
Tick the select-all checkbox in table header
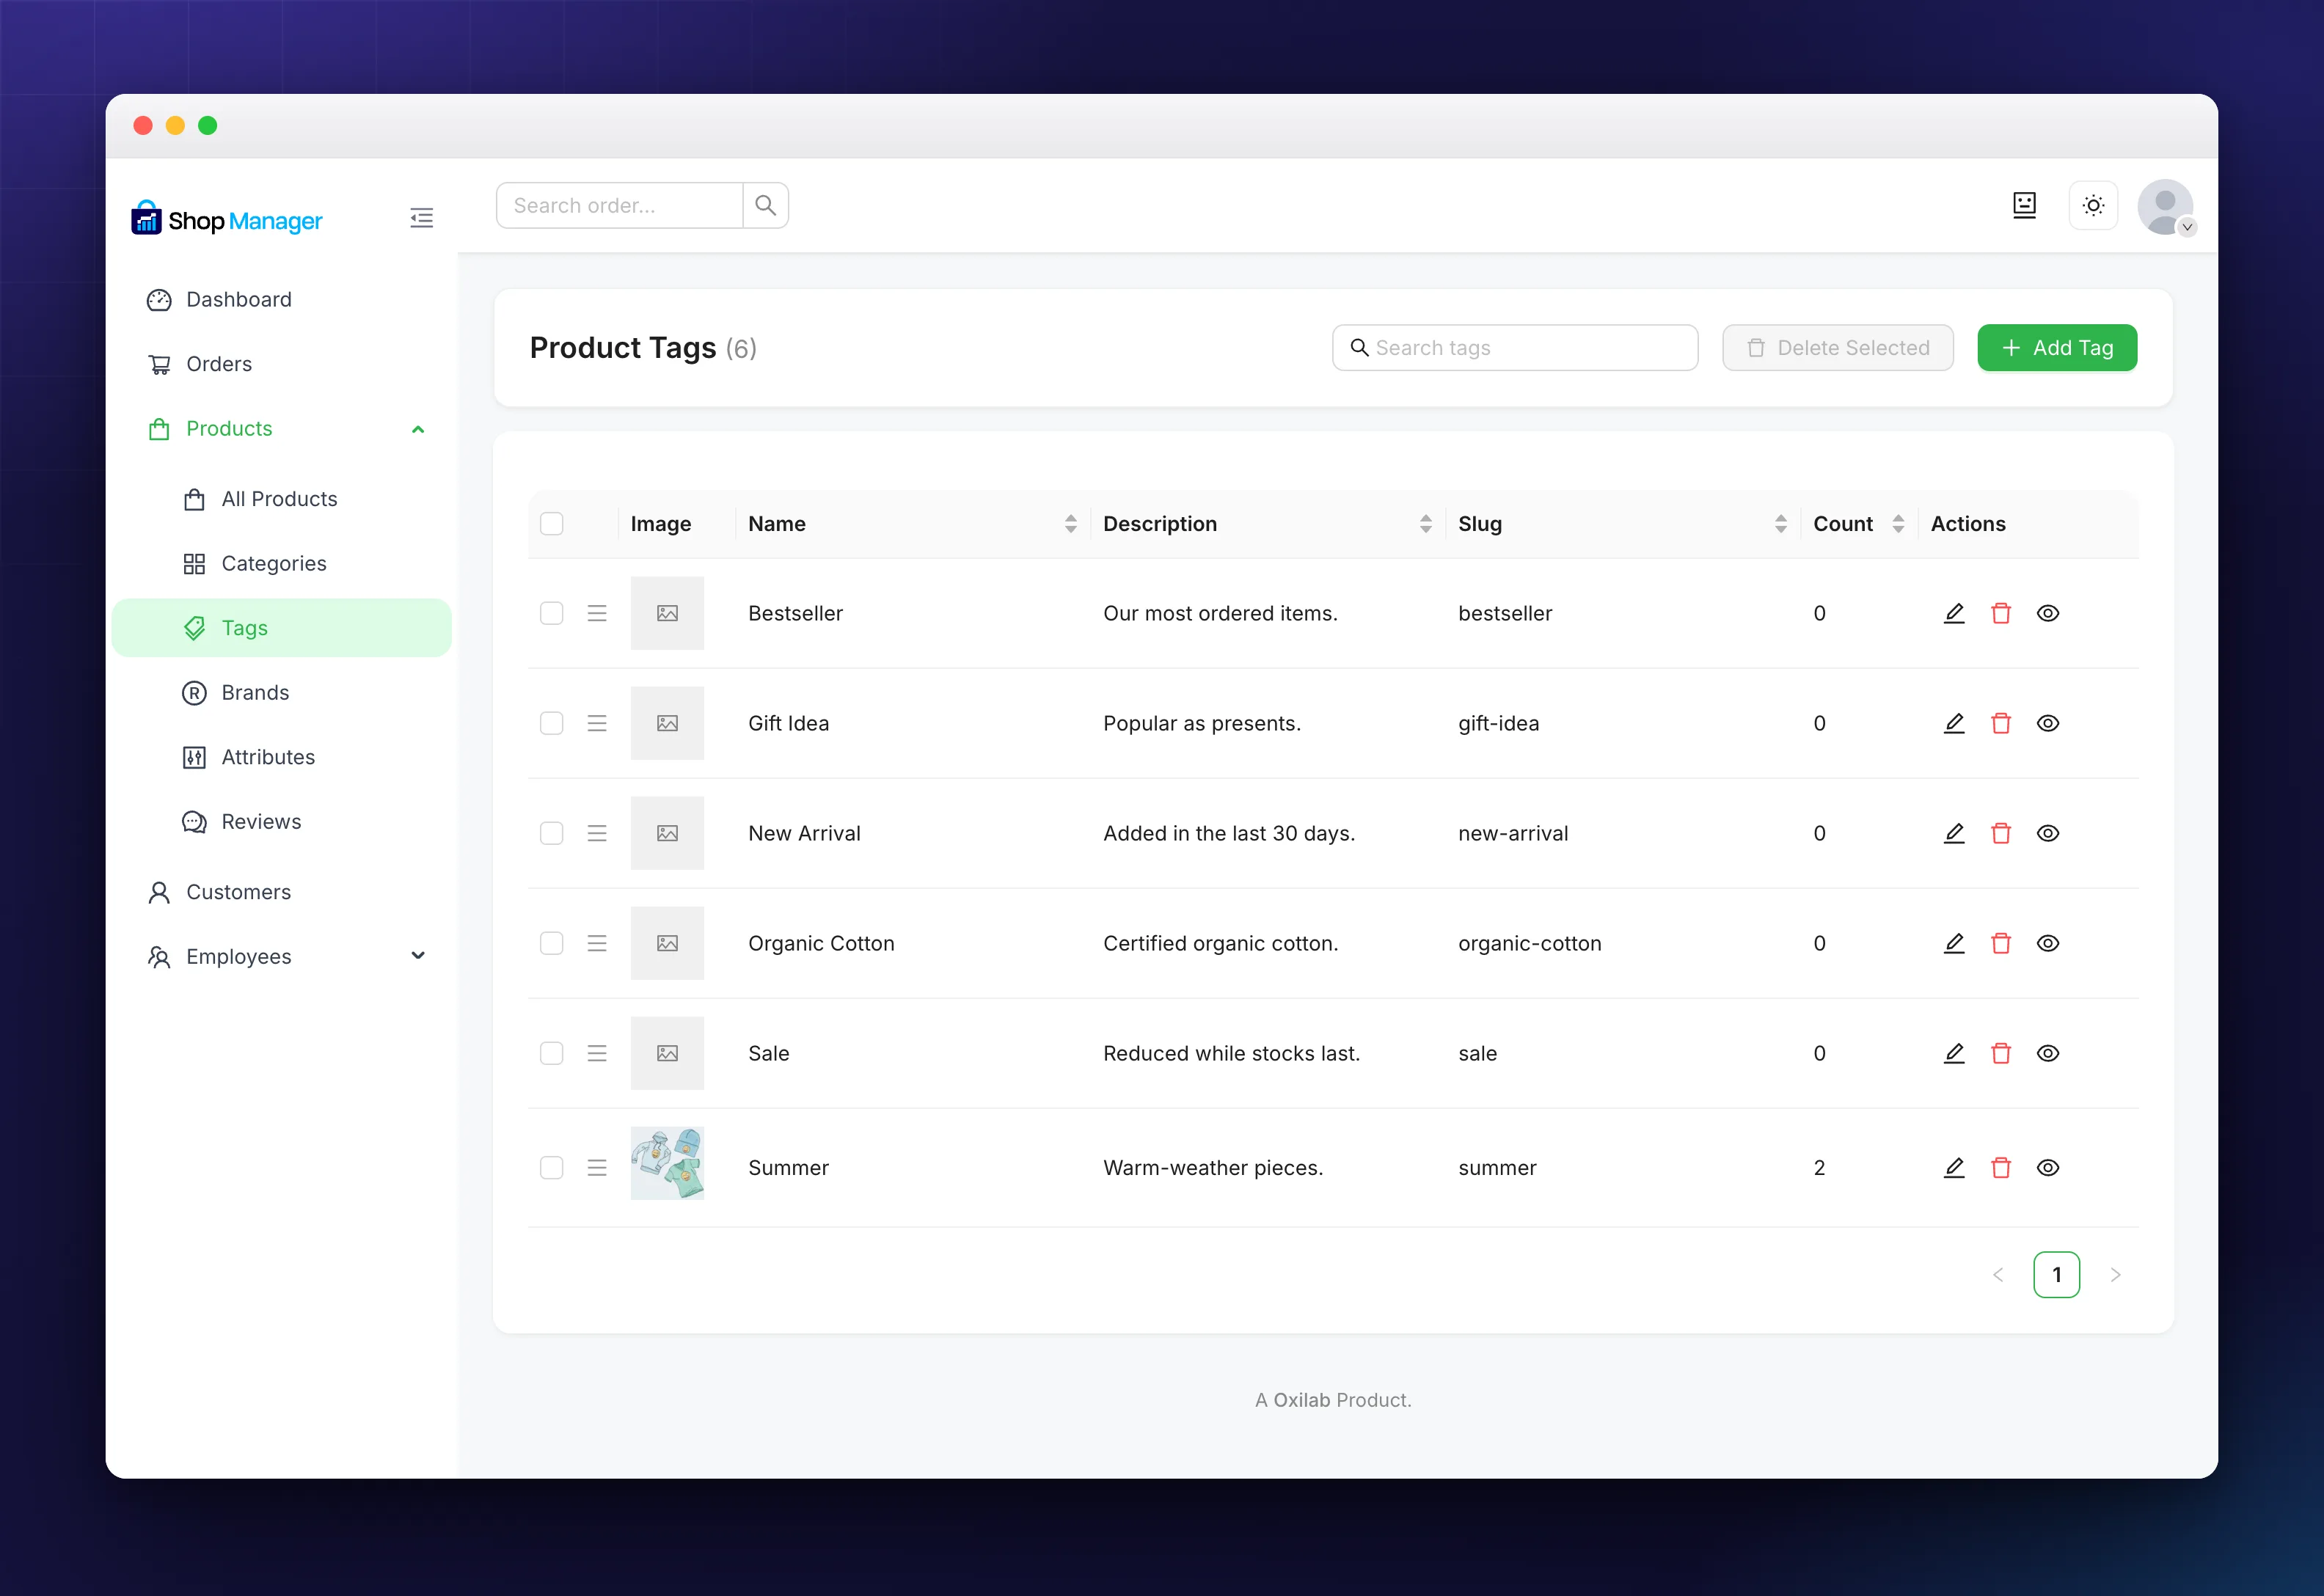click(552, 524)
